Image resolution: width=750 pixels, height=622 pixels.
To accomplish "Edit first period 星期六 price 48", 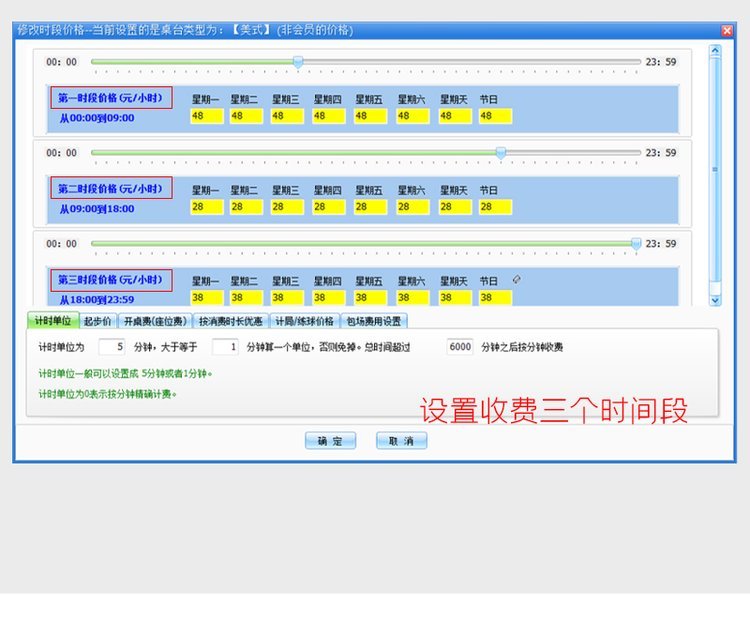I will 412,116.
